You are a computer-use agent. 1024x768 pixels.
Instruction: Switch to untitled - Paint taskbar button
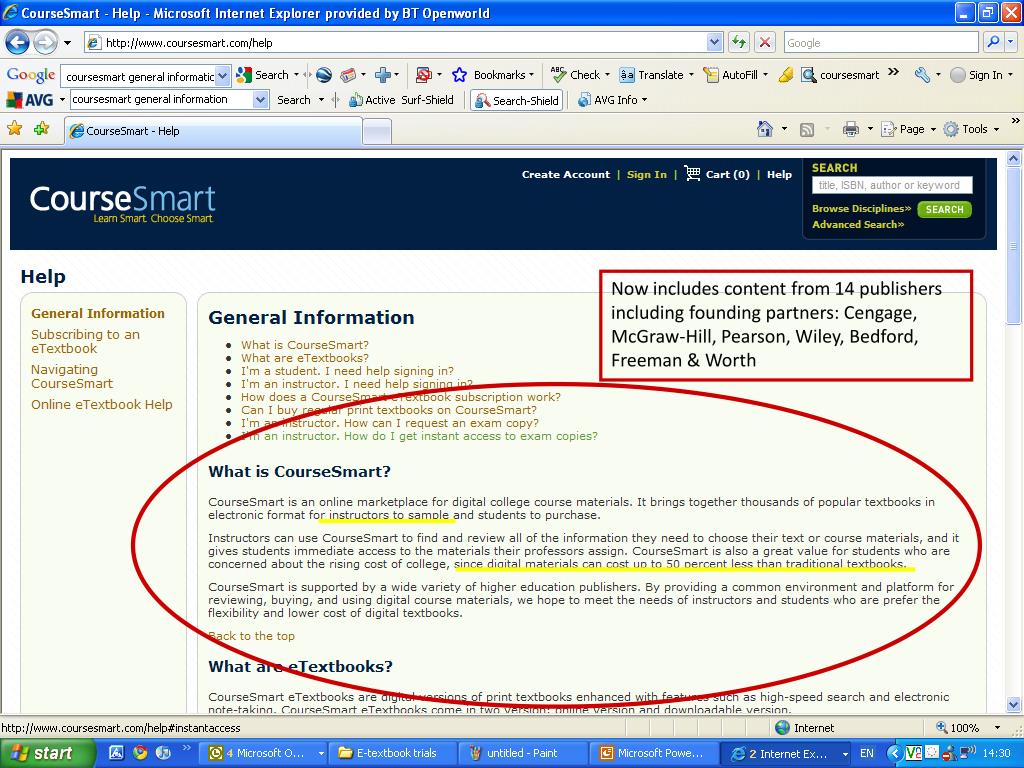point(522,754)
